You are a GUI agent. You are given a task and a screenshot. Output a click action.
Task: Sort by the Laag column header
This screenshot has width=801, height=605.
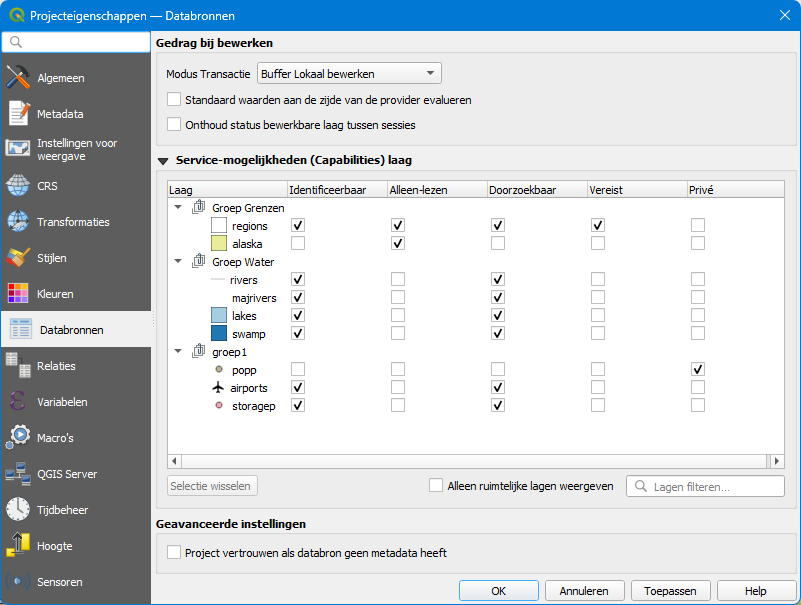coord(228,190)
